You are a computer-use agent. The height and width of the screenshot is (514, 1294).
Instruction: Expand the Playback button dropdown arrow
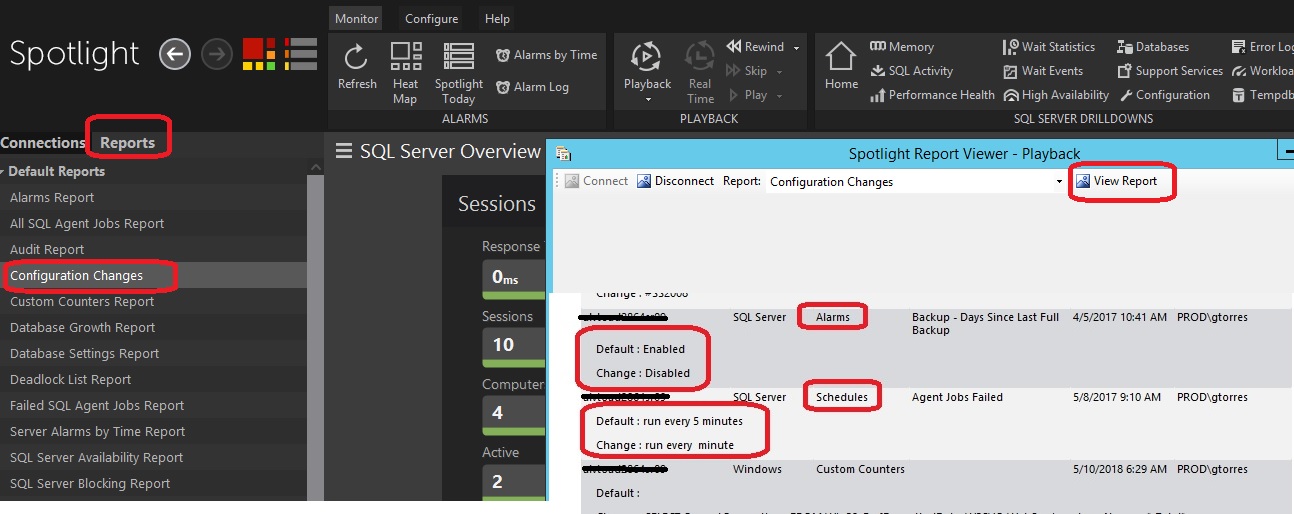pyautogui.click(x=648, y=99)
